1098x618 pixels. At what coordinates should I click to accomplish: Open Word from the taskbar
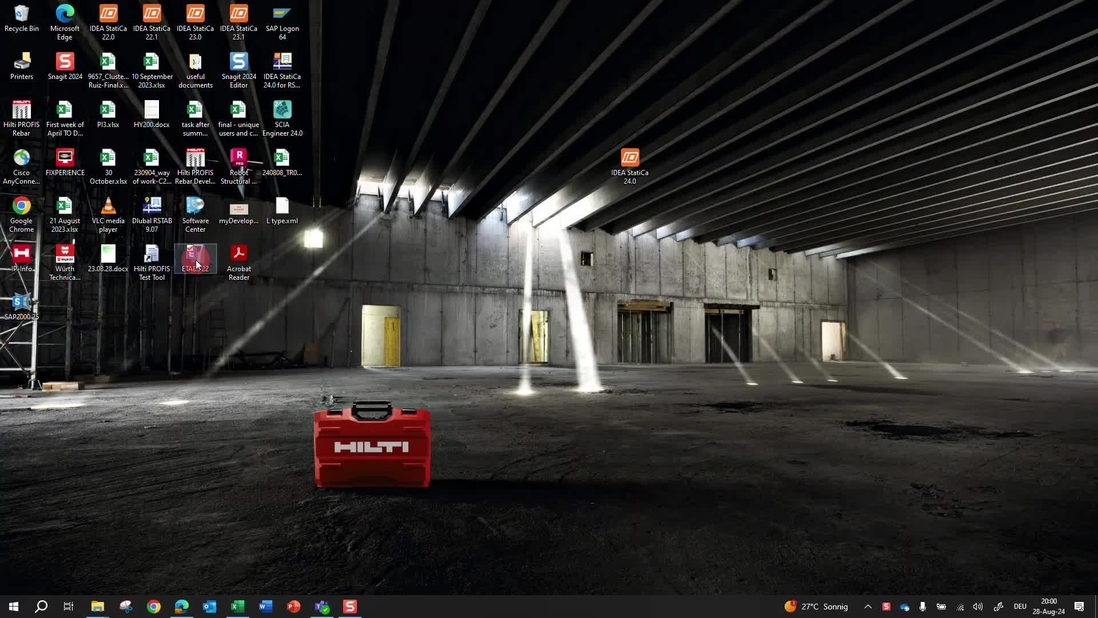coord(265,606)
